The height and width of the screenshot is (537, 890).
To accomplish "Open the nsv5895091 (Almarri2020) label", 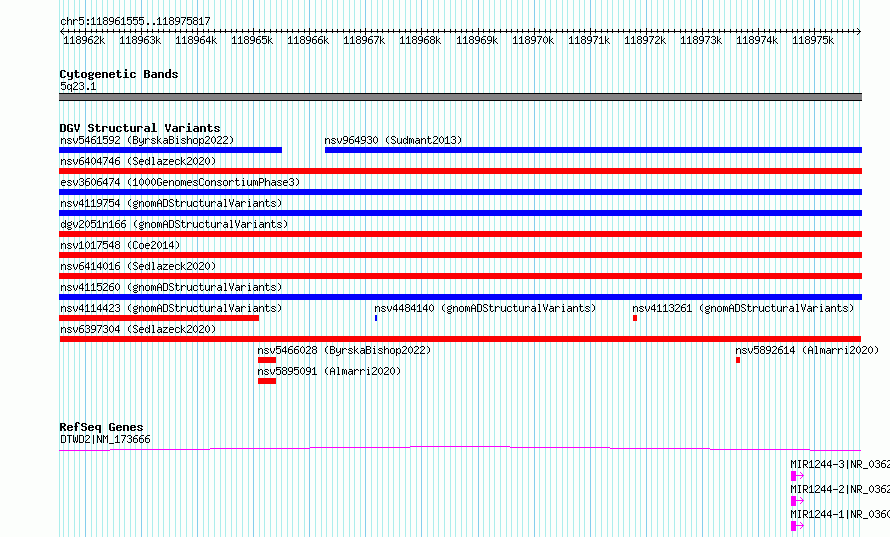I will [x=329, y=371].
